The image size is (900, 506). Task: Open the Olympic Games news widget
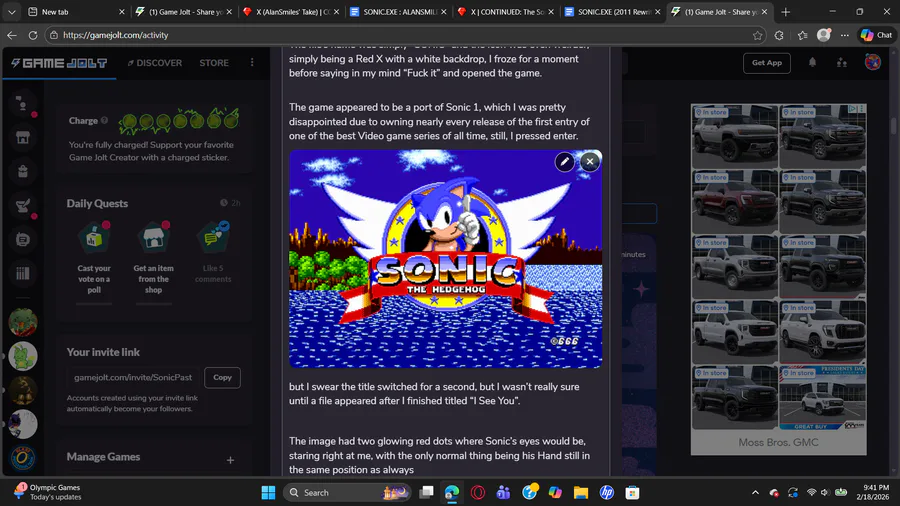click(48, 492)
